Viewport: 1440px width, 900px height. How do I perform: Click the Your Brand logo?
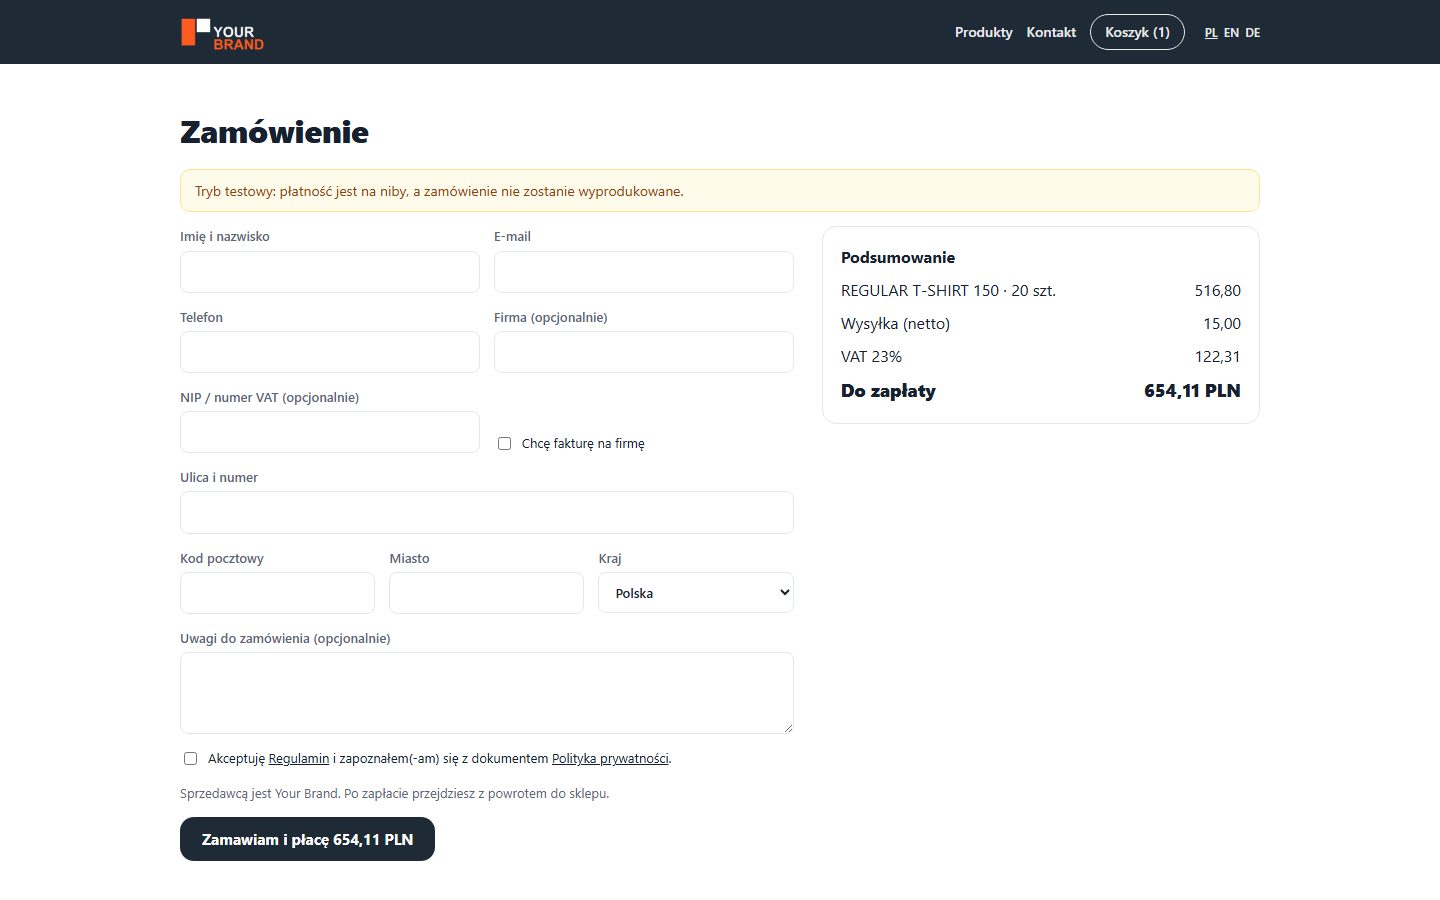(x=222, y=33)
